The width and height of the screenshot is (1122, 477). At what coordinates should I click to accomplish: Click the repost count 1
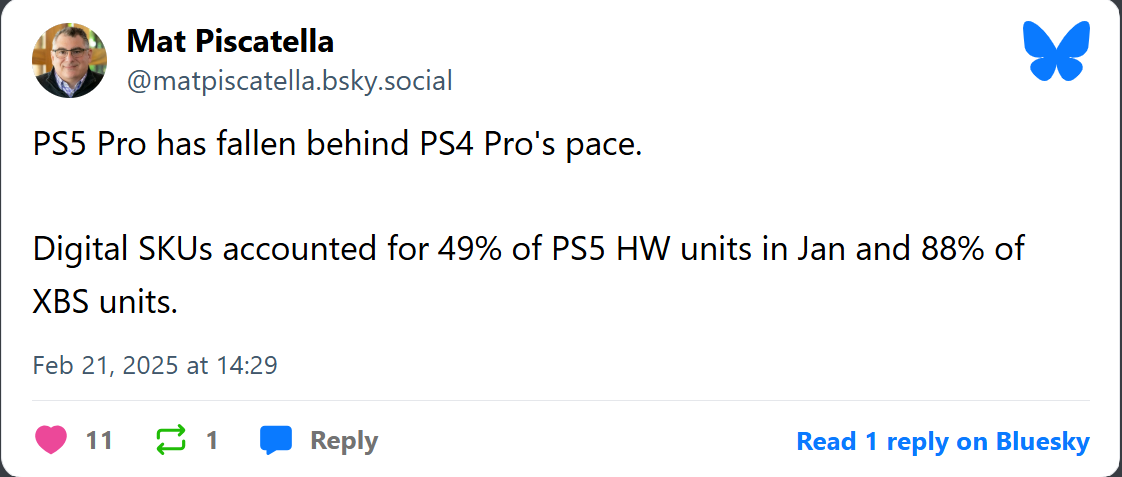[x=212, y=441]
